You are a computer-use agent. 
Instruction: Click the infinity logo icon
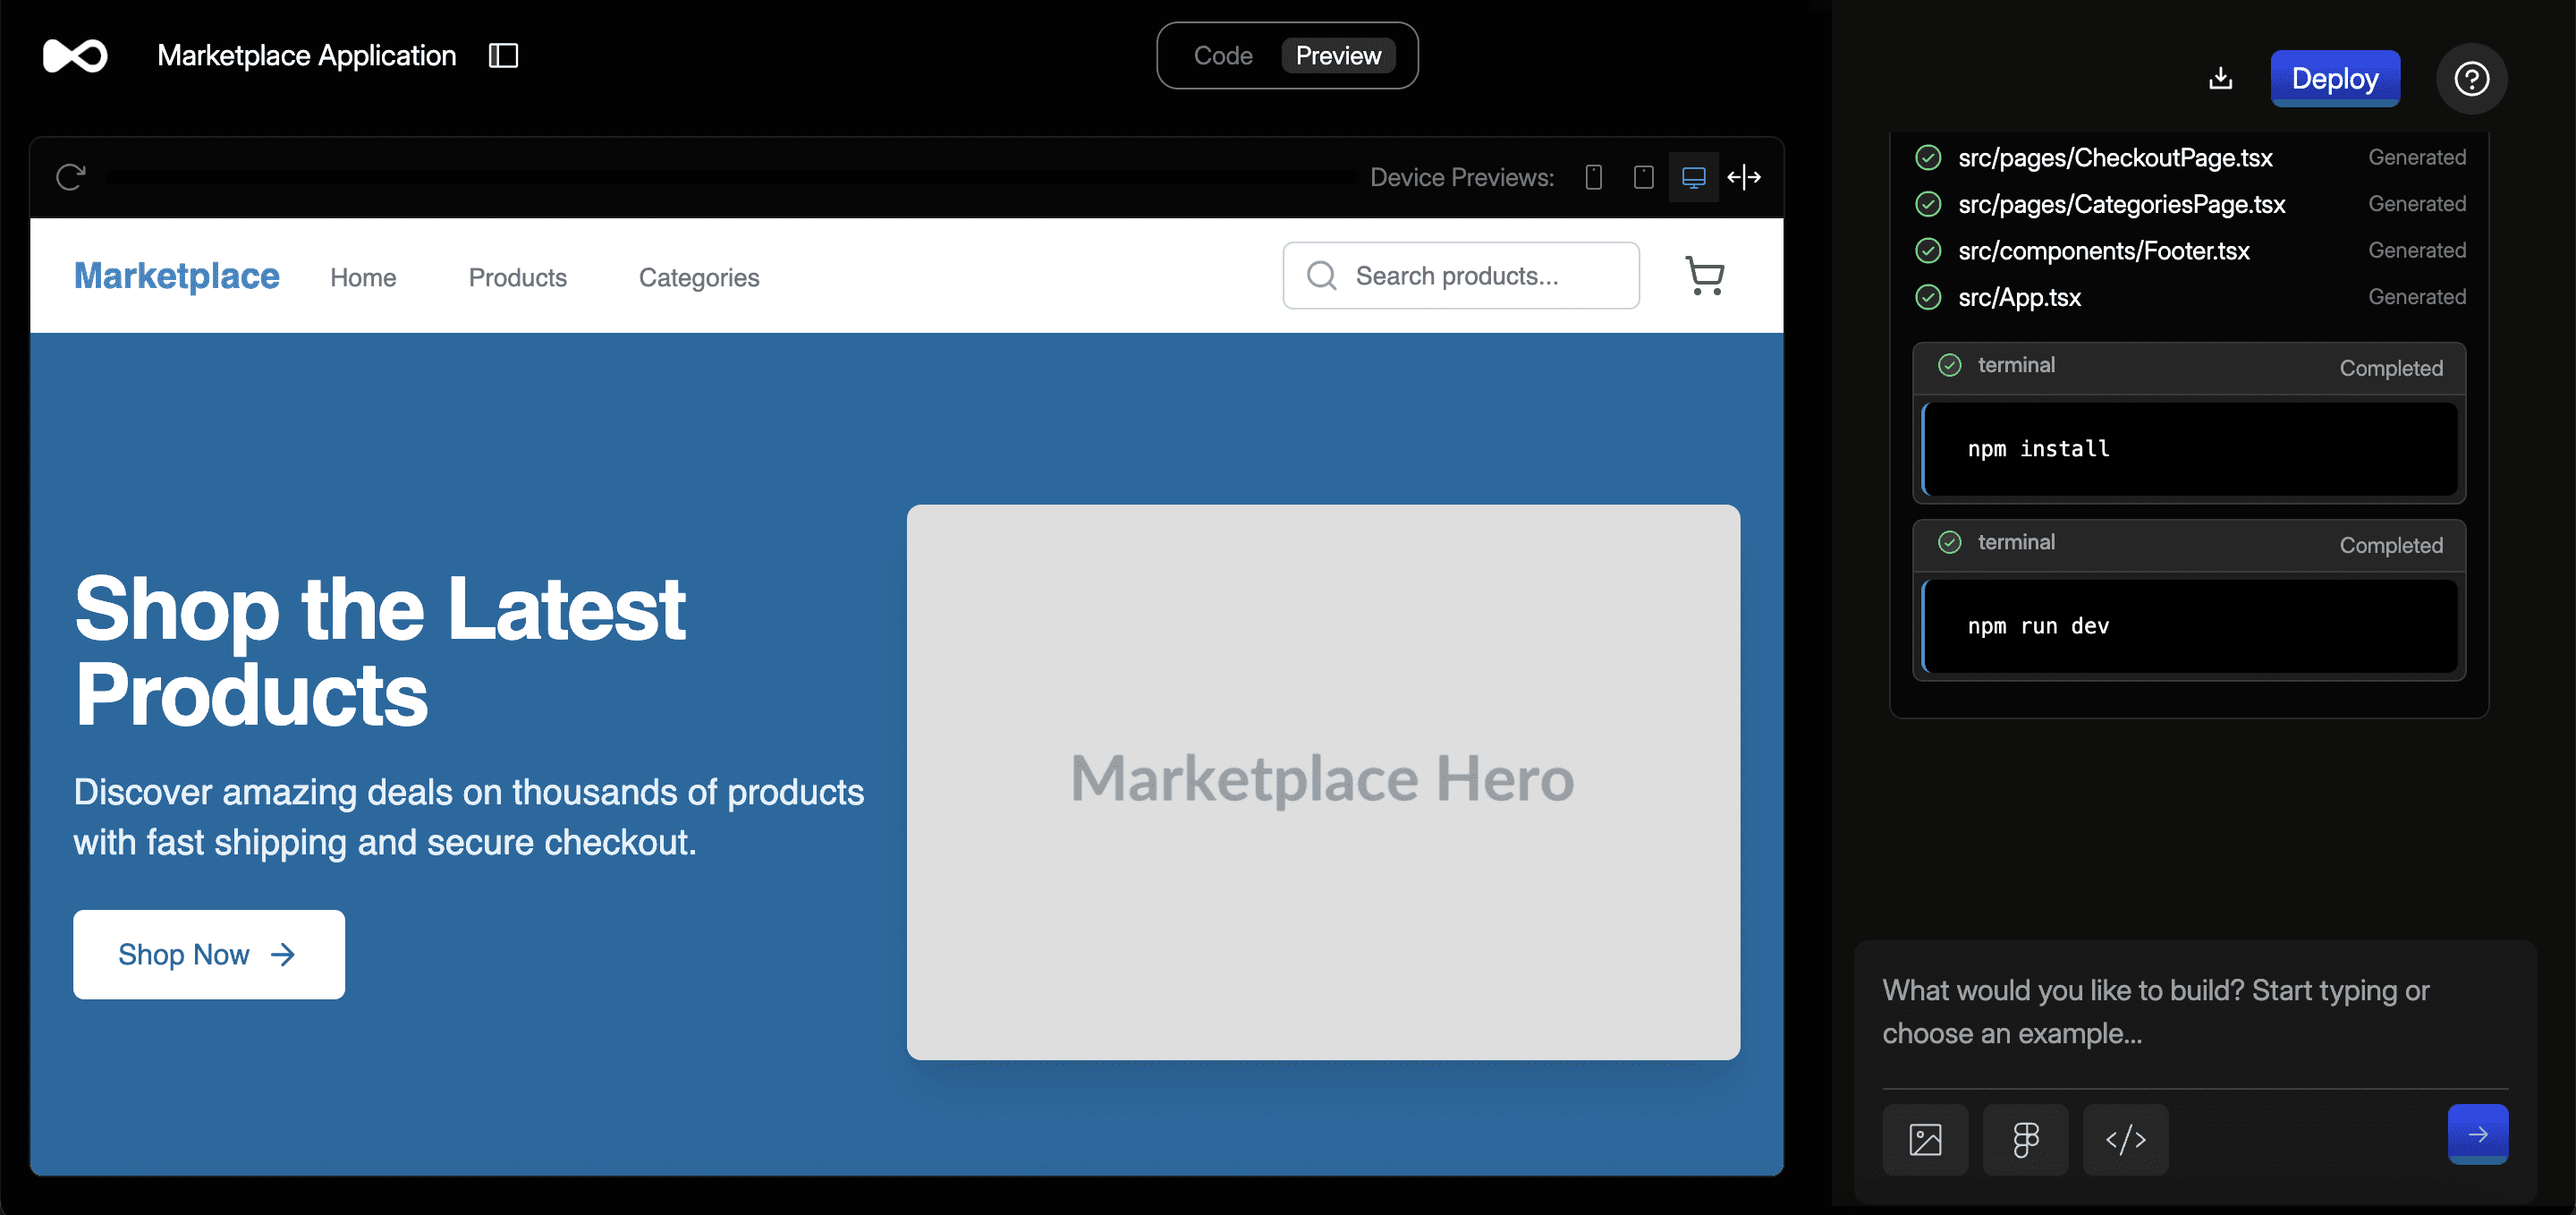point(75,56)
